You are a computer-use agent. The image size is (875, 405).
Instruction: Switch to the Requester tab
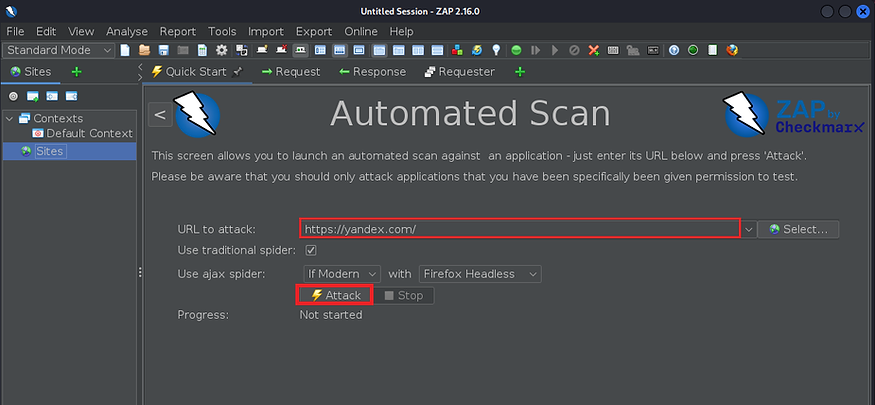click(459, 72)
